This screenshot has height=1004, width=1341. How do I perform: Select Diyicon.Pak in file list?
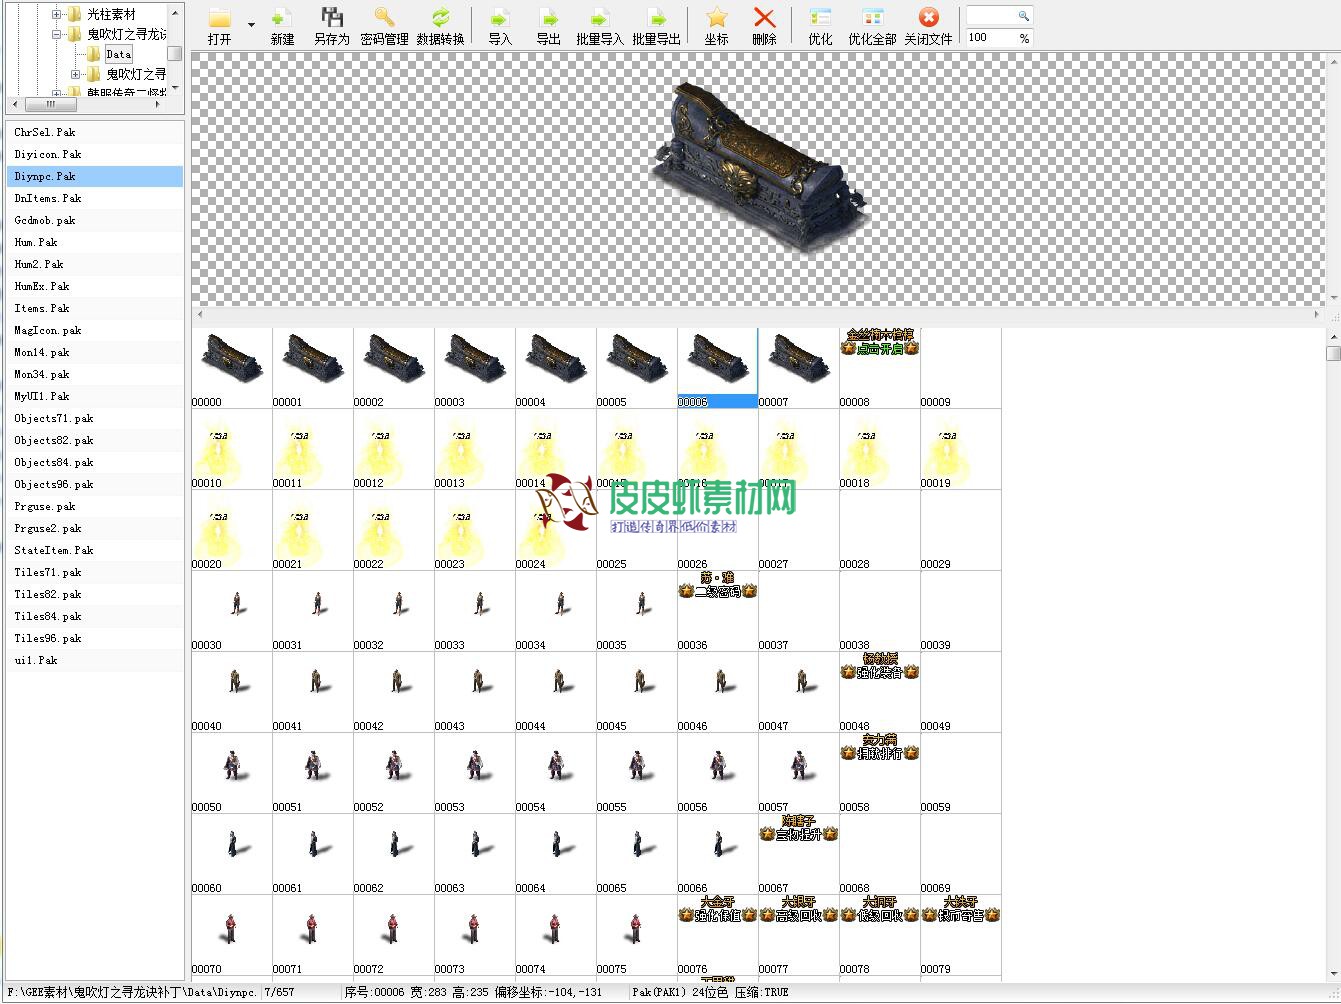(95, 154)
